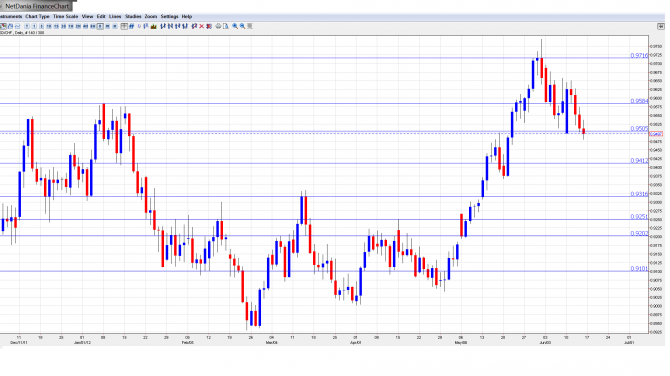Open the Studies menu
670x376 pixels.
pyautogui.click(x=133, y=16)
